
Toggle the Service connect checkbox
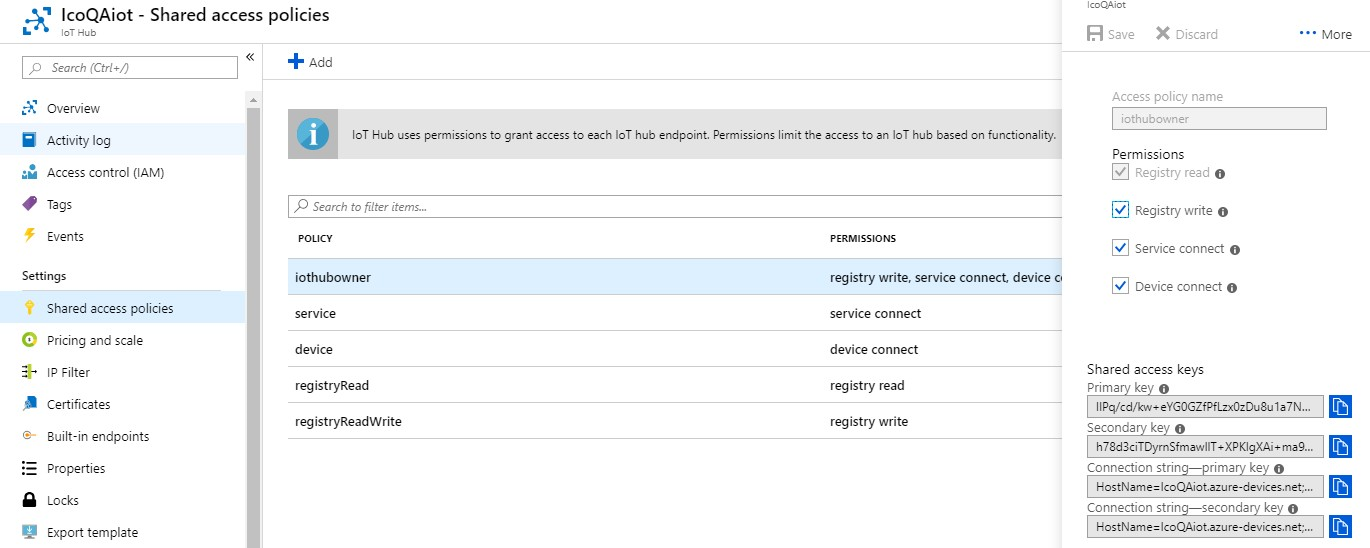tap(1120, 249)
